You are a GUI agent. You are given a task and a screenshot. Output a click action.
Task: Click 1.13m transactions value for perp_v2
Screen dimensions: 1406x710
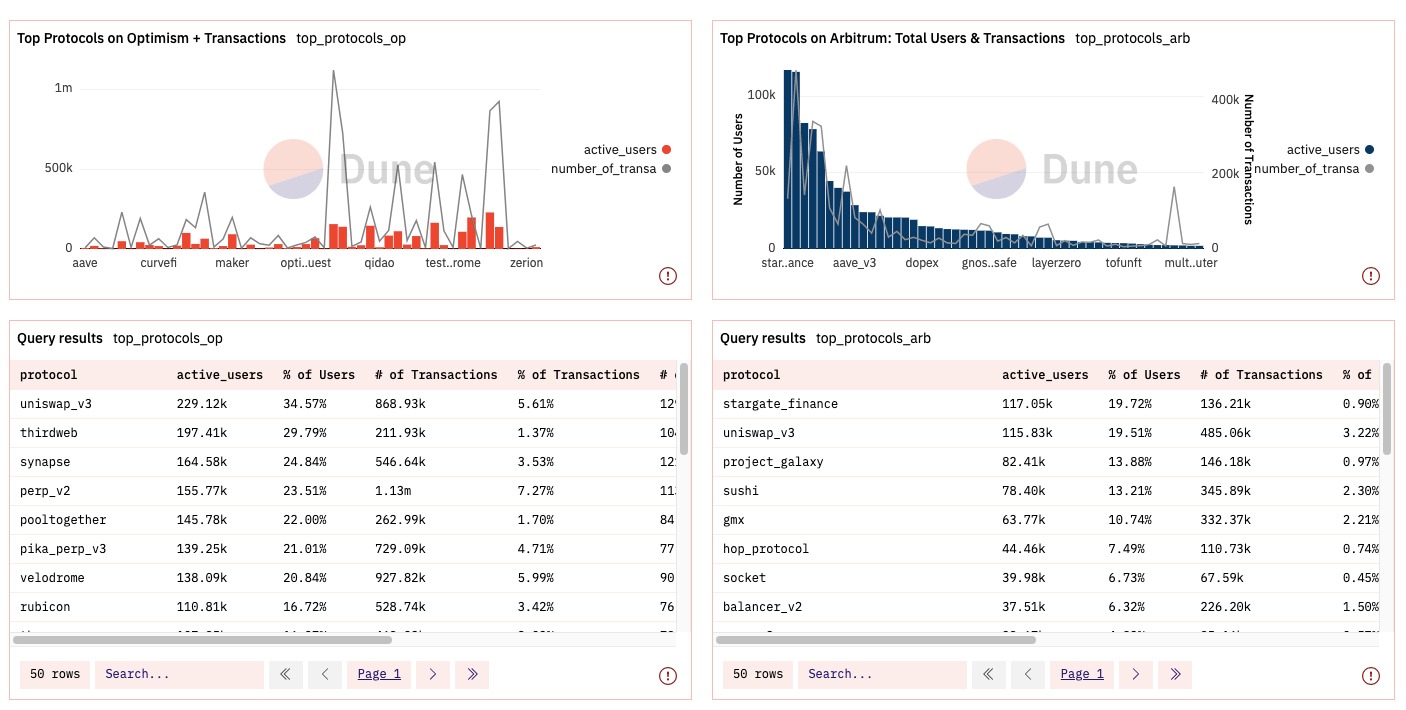(392, 491)
